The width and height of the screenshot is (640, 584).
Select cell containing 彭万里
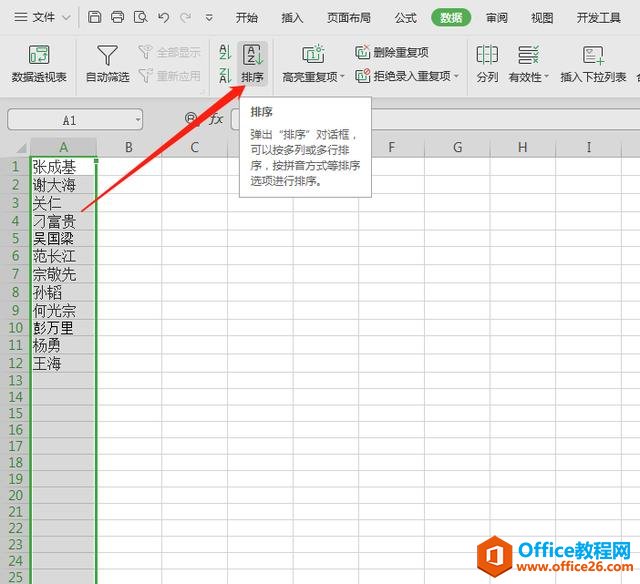click(x=64, y=328)
